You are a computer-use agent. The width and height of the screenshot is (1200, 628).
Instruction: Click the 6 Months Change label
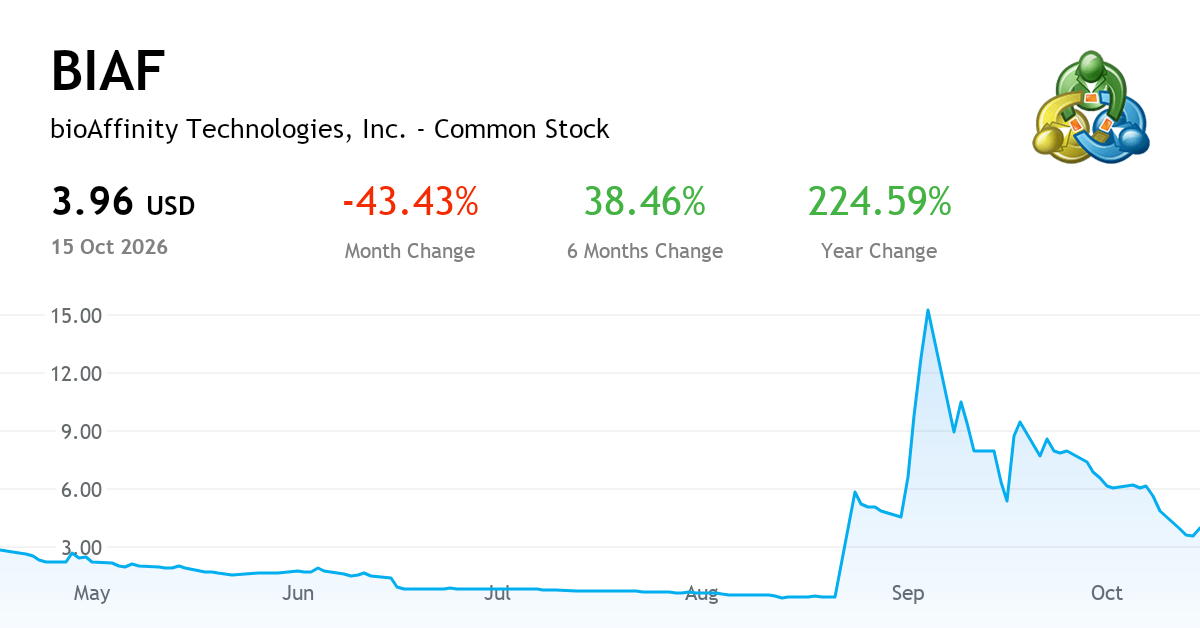point(645,251)
